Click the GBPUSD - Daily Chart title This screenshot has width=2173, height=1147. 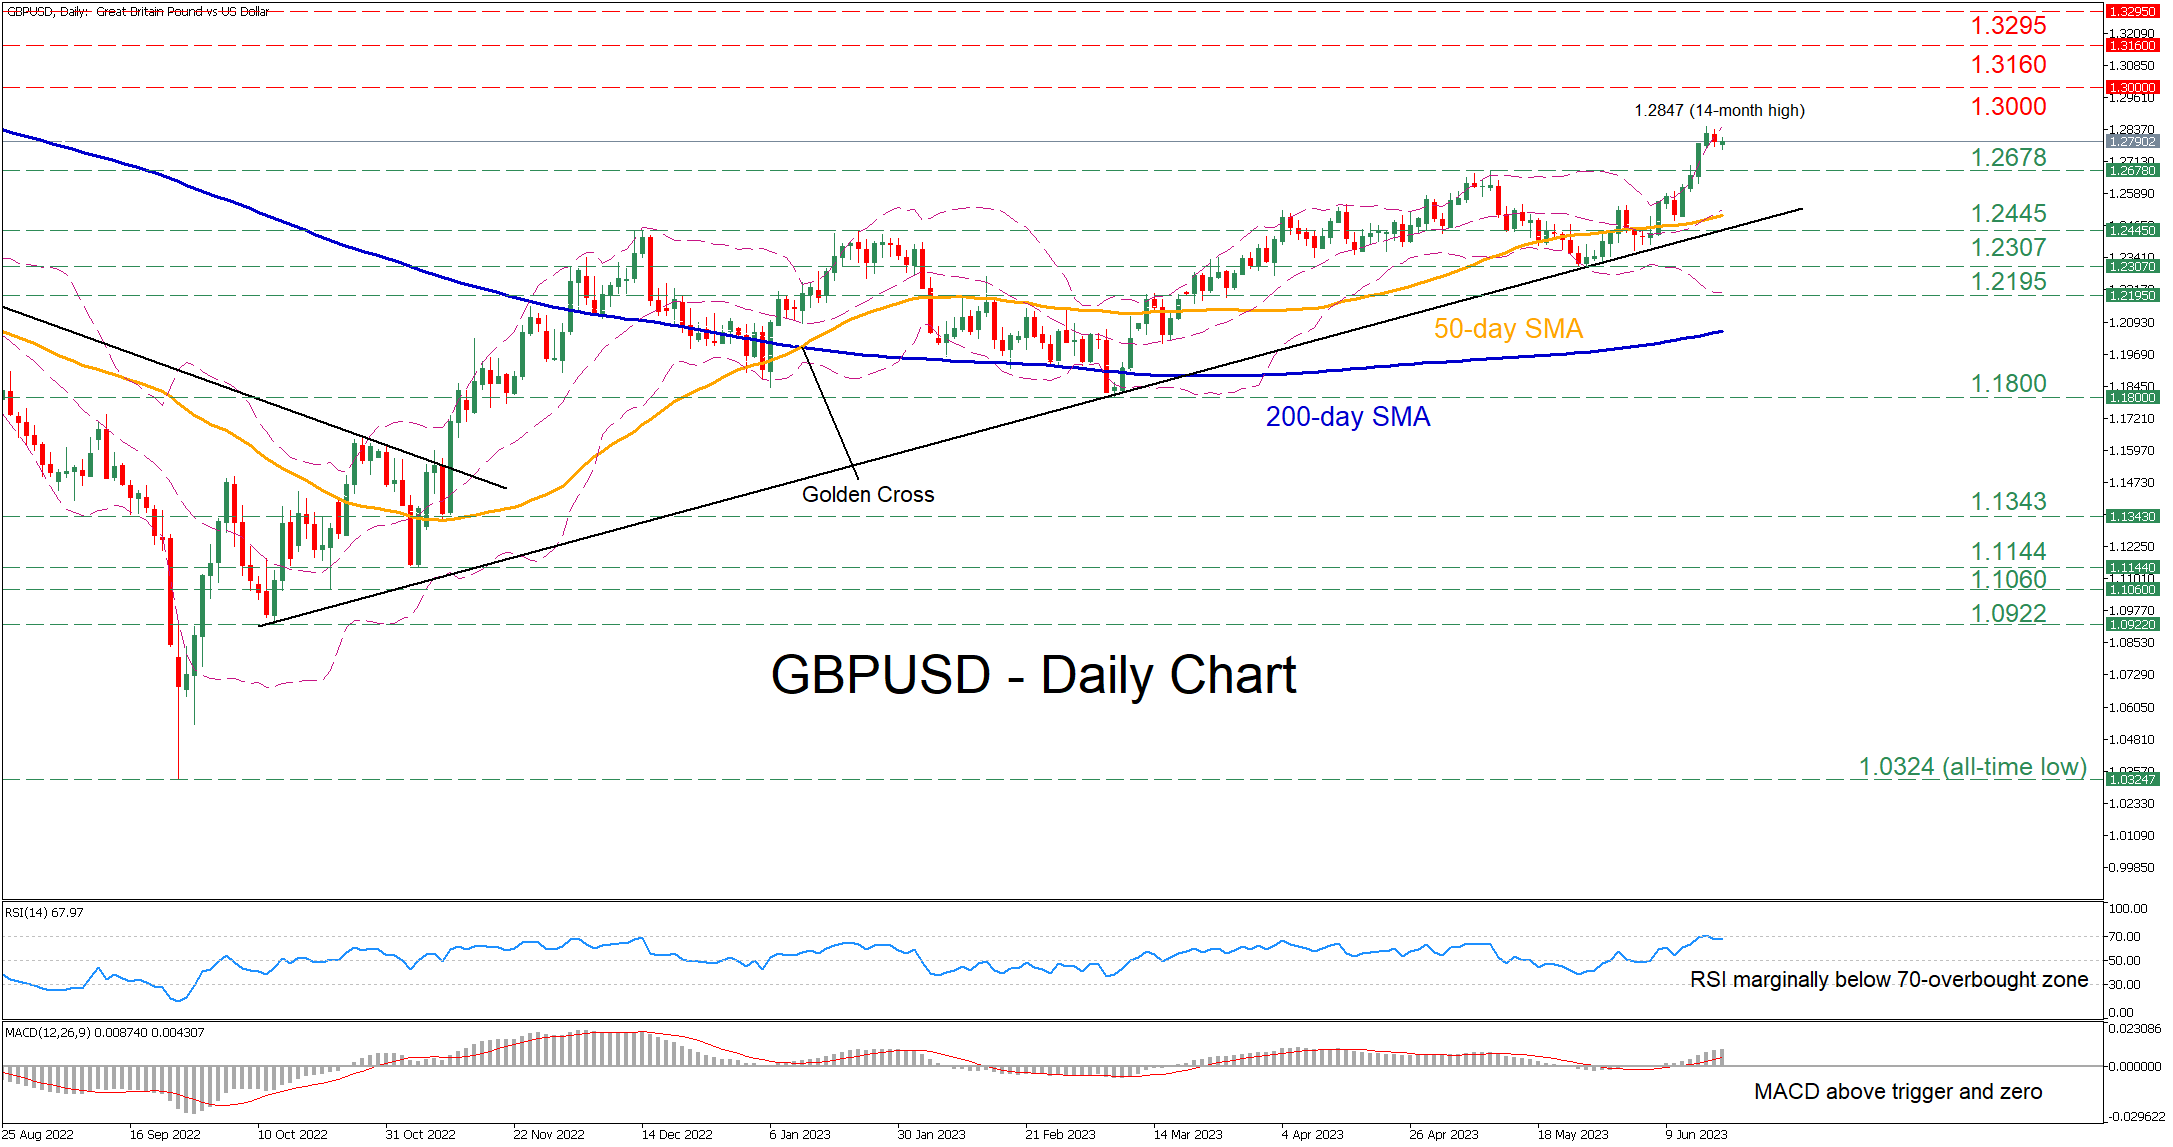[1033, 675]
